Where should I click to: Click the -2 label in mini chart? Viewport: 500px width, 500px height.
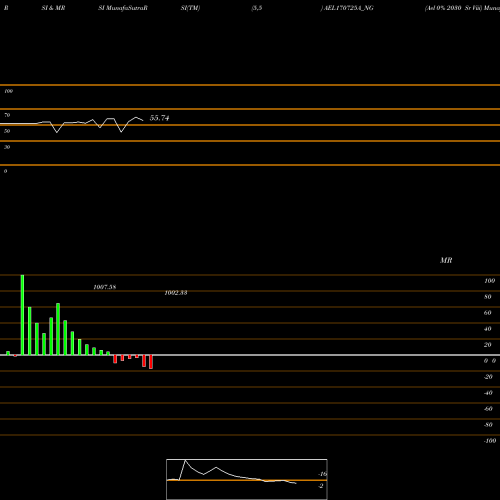pos(321,486)
